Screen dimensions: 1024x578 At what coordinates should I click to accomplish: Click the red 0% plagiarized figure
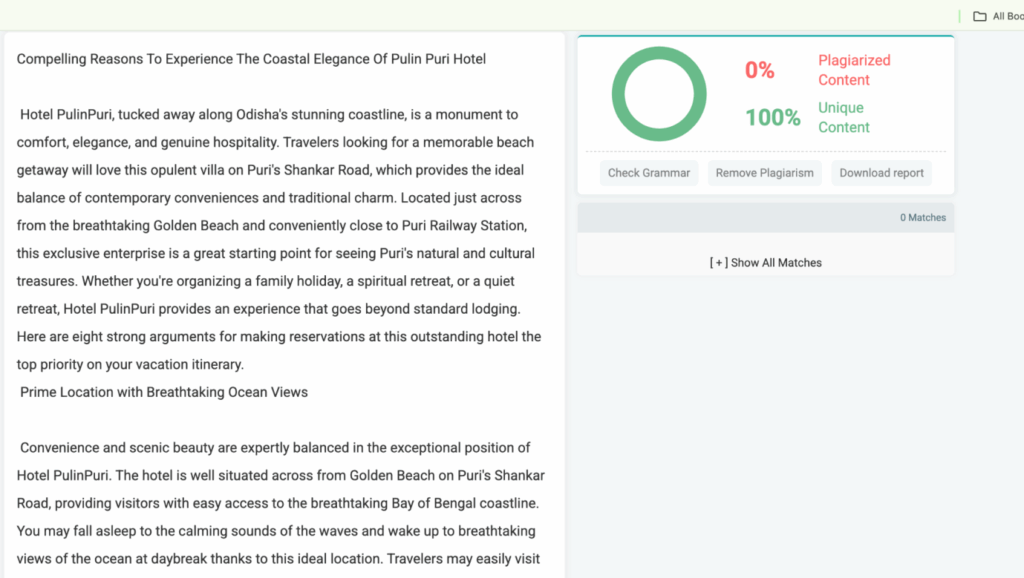[x=760, y=70]
